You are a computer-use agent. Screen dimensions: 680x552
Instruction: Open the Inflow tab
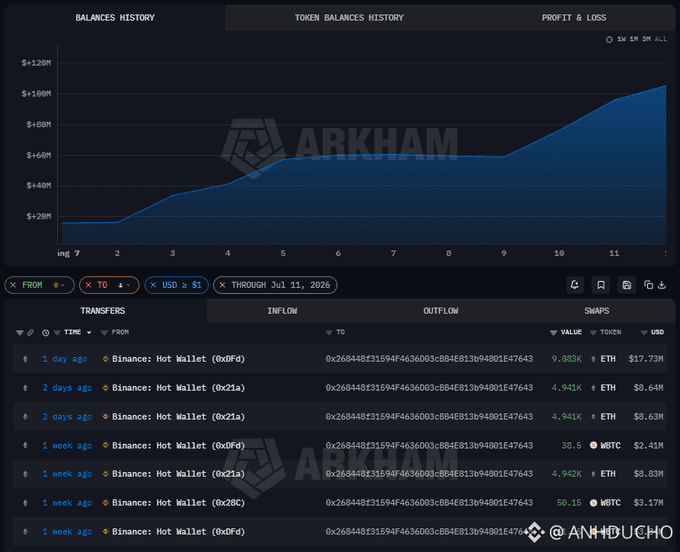pos(282,311)
